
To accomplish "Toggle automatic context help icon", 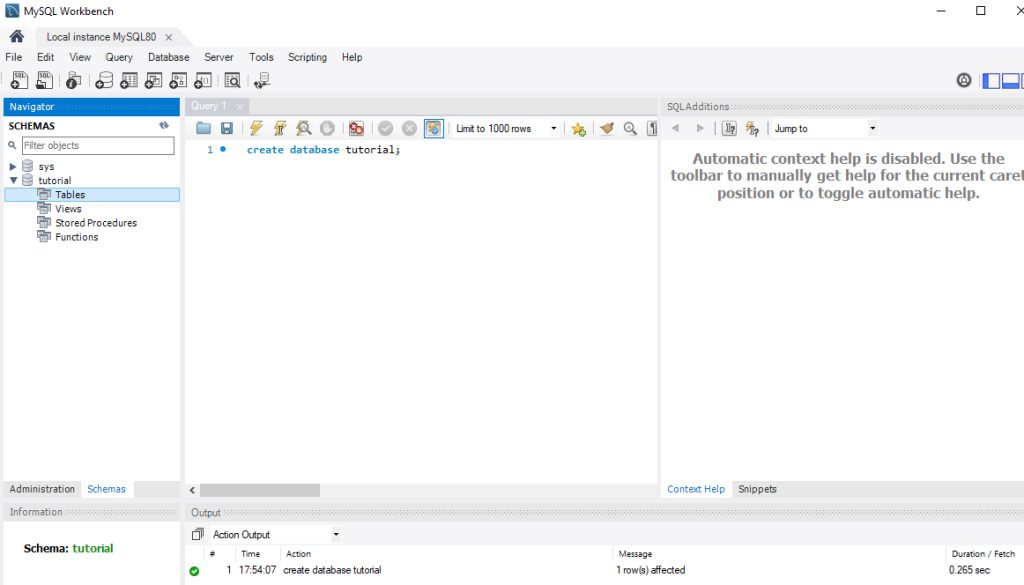I will point(752,129).
